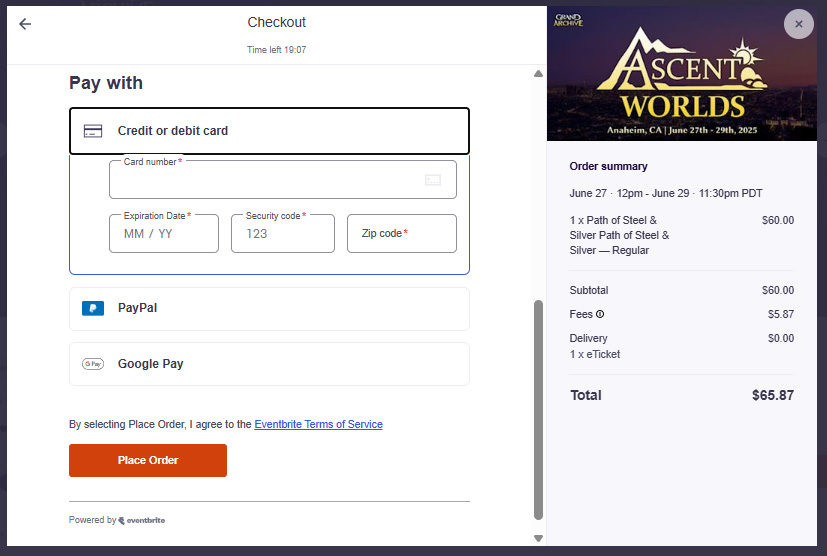Click the 'Pay with' heading
The width and height of the screenshot is (827, 556).
coord(106,83)
